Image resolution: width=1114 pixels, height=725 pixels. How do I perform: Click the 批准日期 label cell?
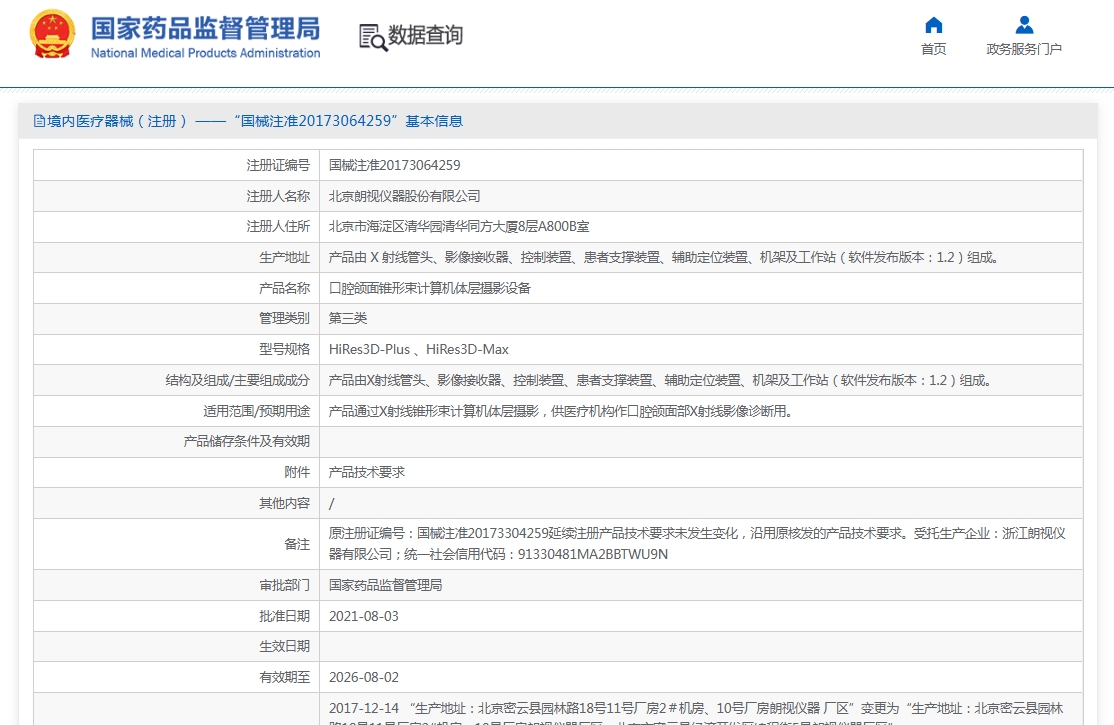(176, 616)
